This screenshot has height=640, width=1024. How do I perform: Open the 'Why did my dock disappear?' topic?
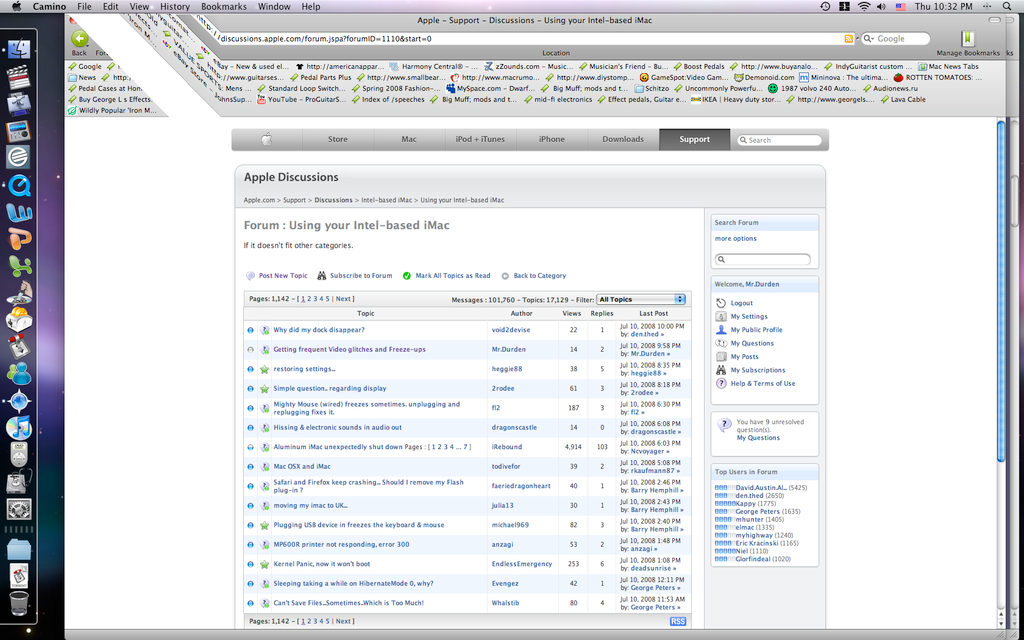click(319, 329)
